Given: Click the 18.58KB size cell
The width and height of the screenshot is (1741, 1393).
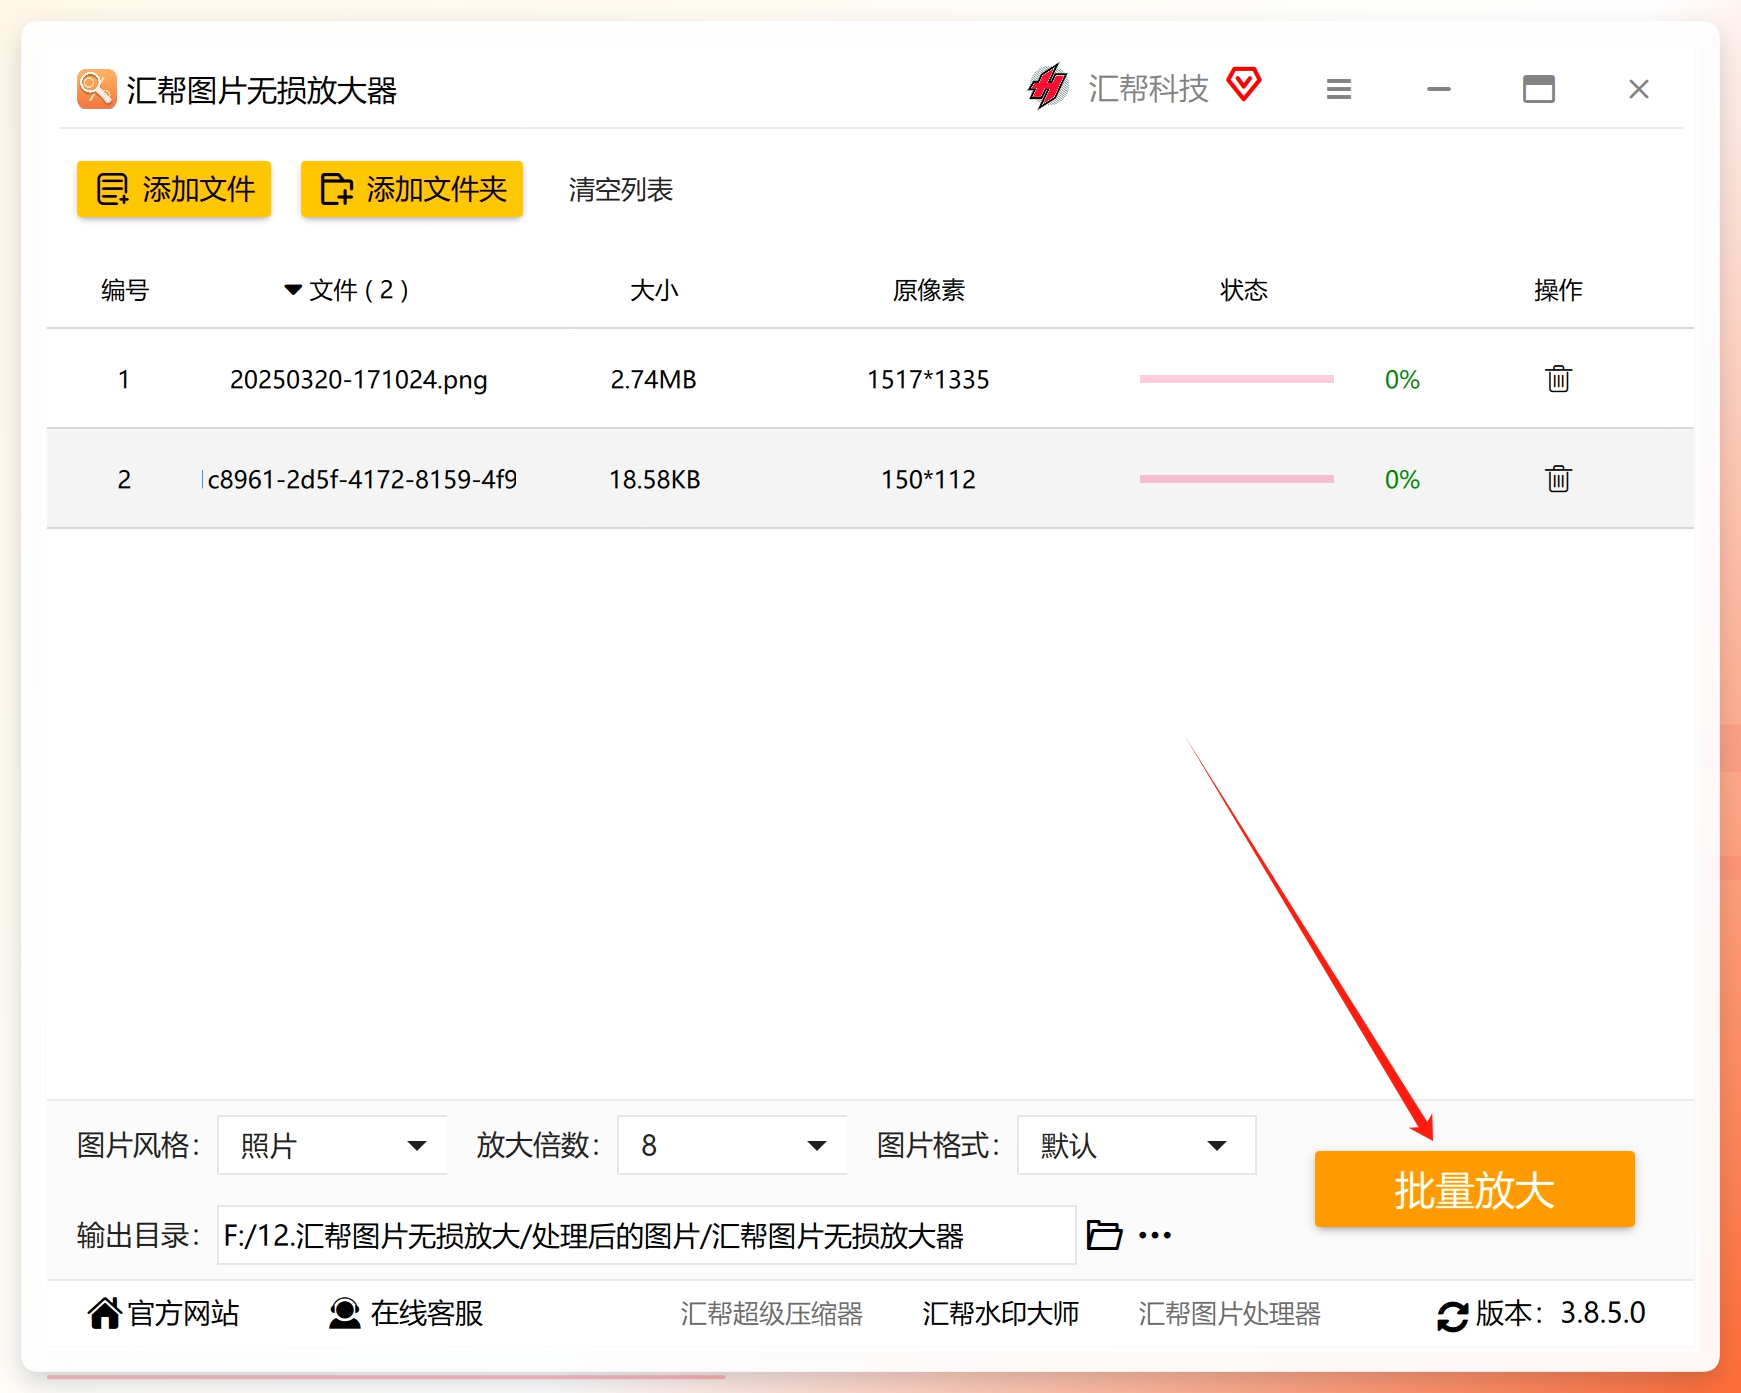Looking at the screenshot, I should click(655, 480).
